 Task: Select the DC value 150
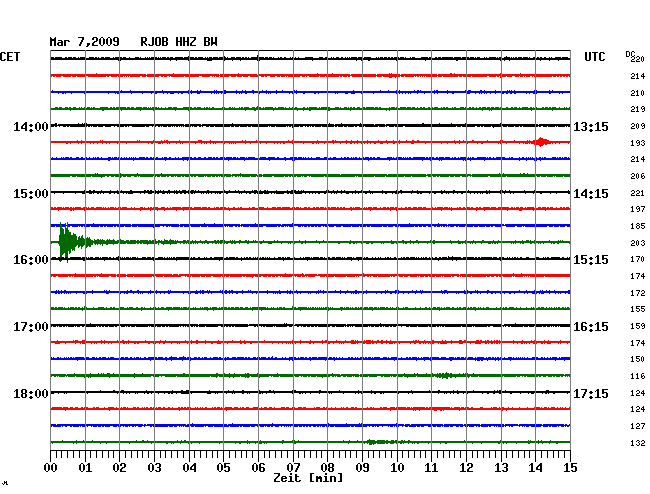[638, 359]
